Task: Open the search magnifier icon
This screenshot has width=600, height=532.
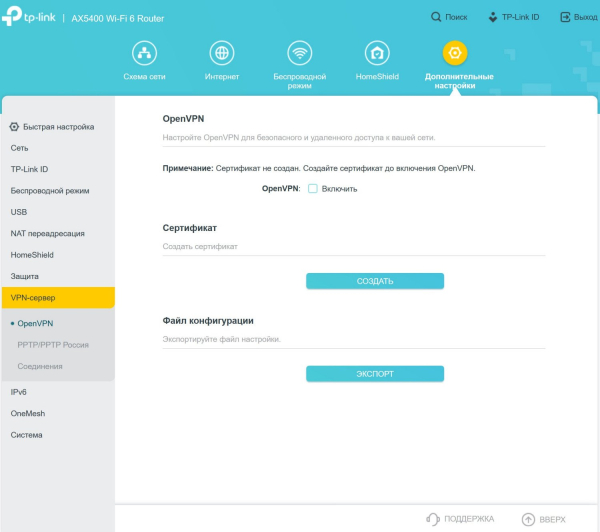Action: tap(436, 17)
